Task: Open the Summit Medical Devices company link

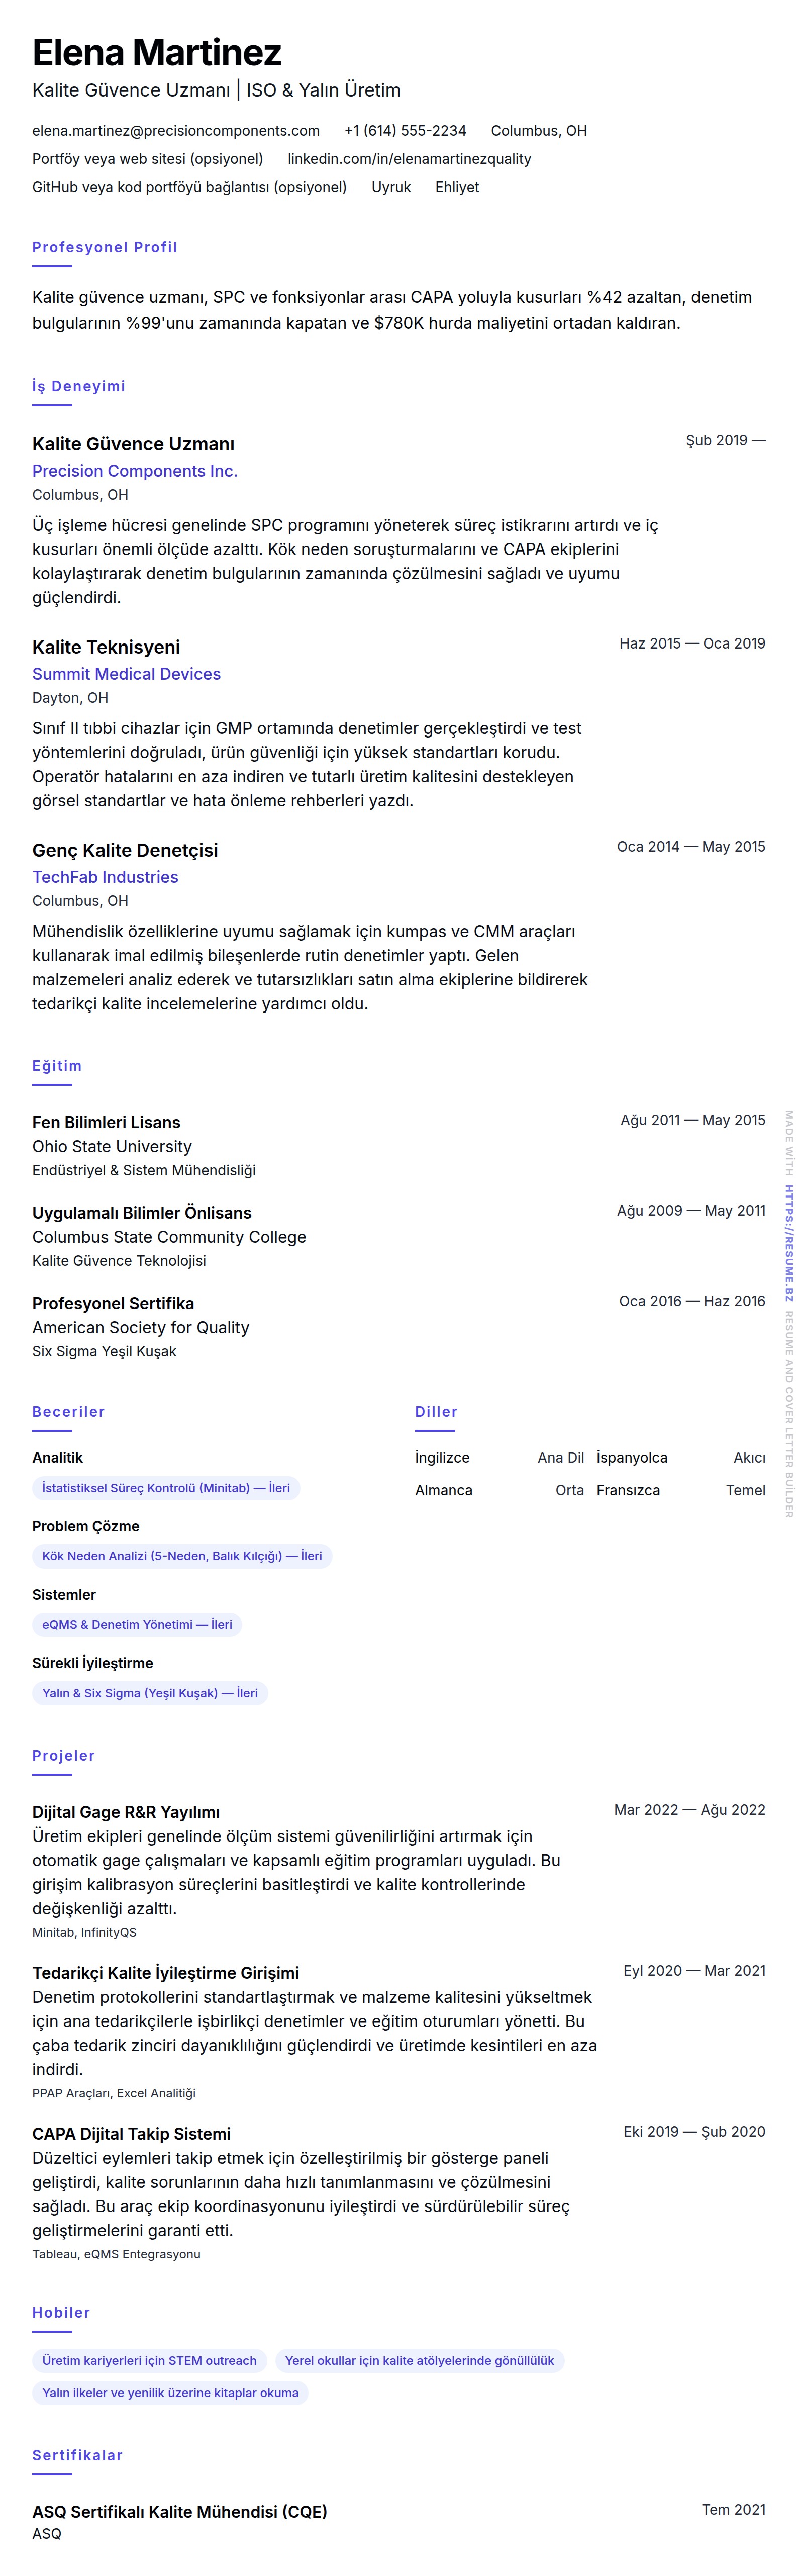Action: coord(126,674)
